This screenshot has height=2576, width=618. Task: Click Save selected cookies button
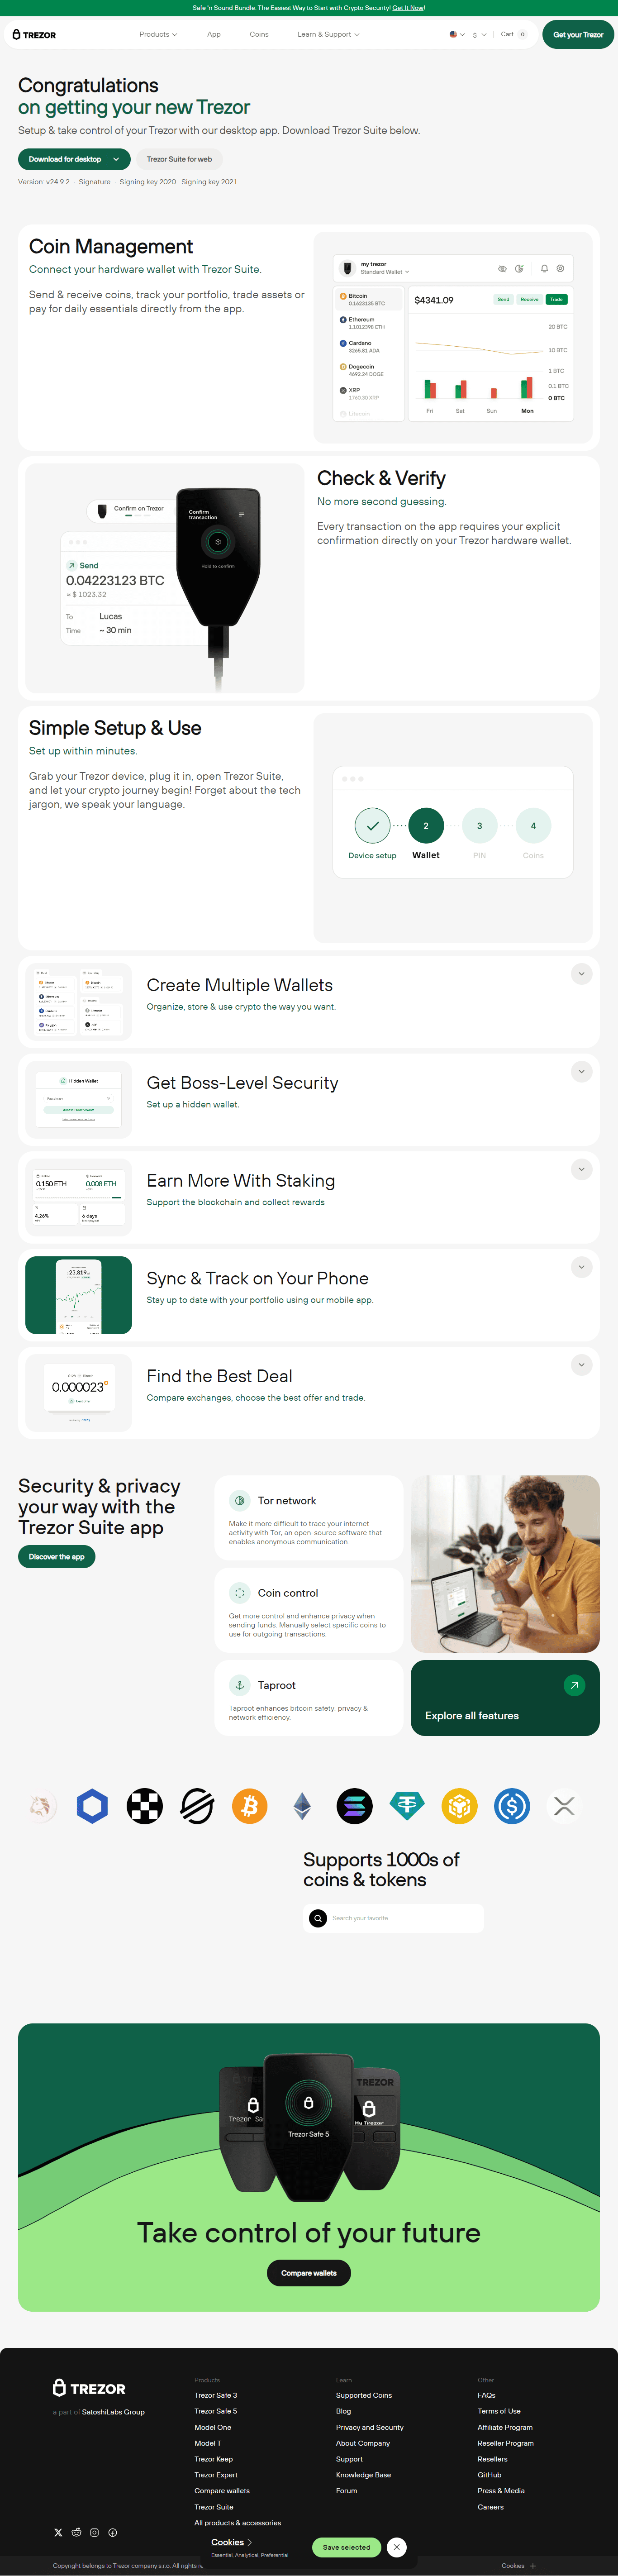pyautogui.click(x=347, y=2547)
